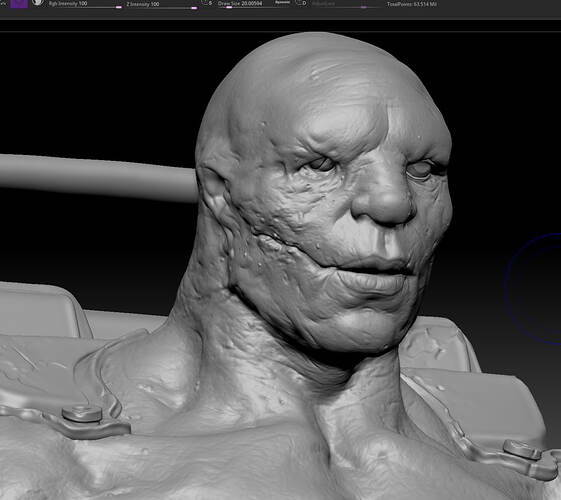Viewport: 561px width, 500px height.
Task: Click the Draw Size slider
Action: 243,4
